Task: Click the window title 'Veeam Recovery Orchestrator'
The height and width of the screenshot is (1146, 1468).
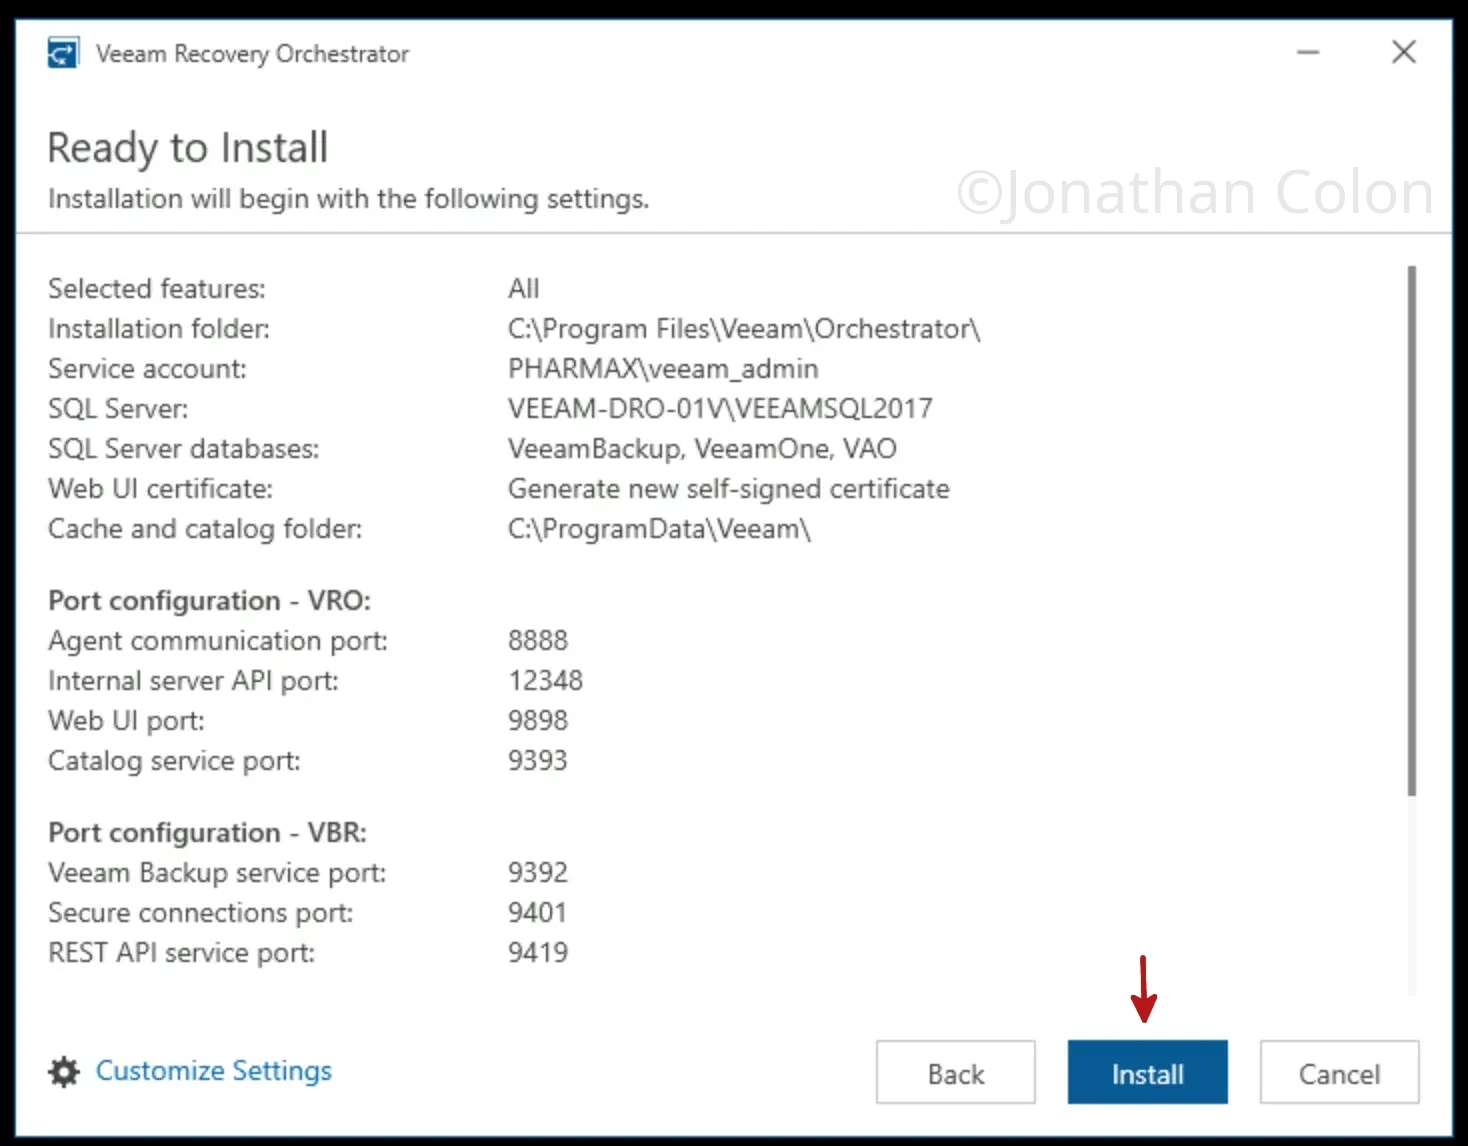Action: click(252, 54)
